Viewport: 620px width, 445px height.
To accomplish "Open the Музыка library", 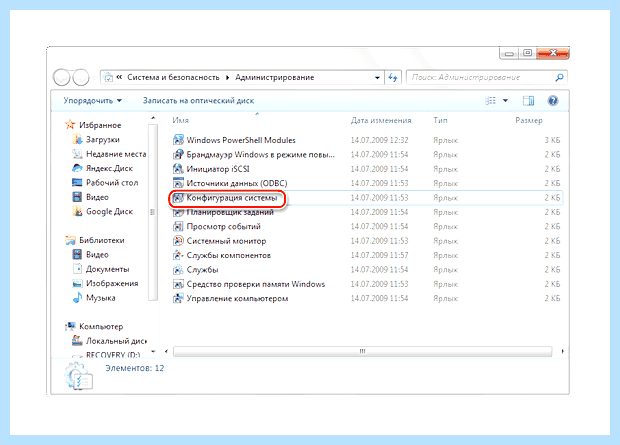I will 101,298.
